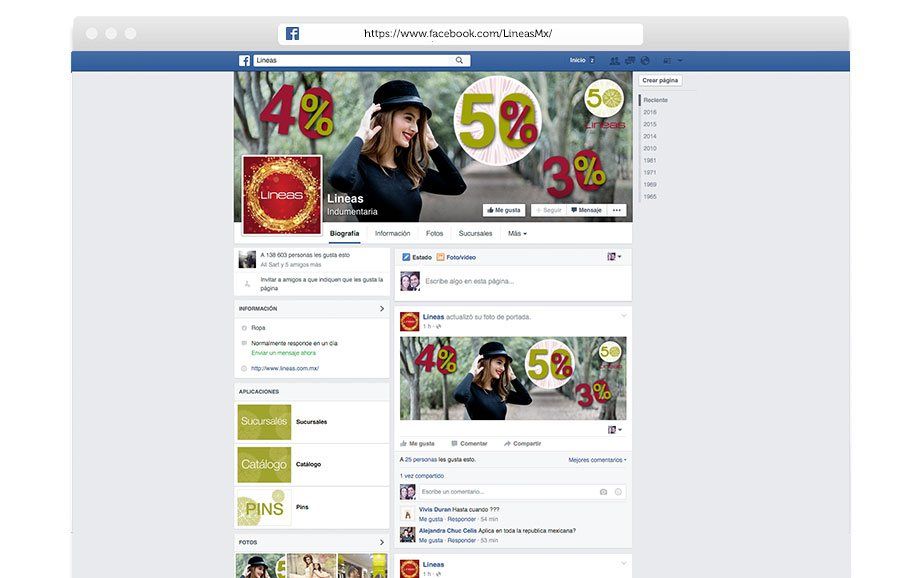Click the 25 personas likes link
Viewport: 924px width, 578px height.
[x=421, y=460]
